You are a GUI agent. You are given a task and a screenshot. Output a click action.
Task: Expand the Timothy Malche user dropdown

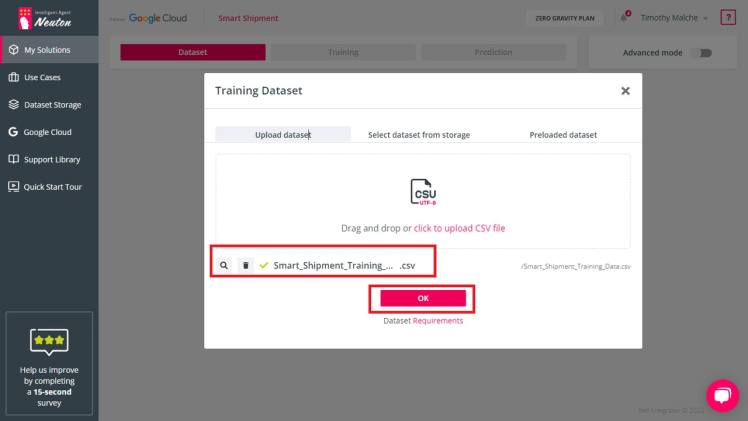click(674, 18)
